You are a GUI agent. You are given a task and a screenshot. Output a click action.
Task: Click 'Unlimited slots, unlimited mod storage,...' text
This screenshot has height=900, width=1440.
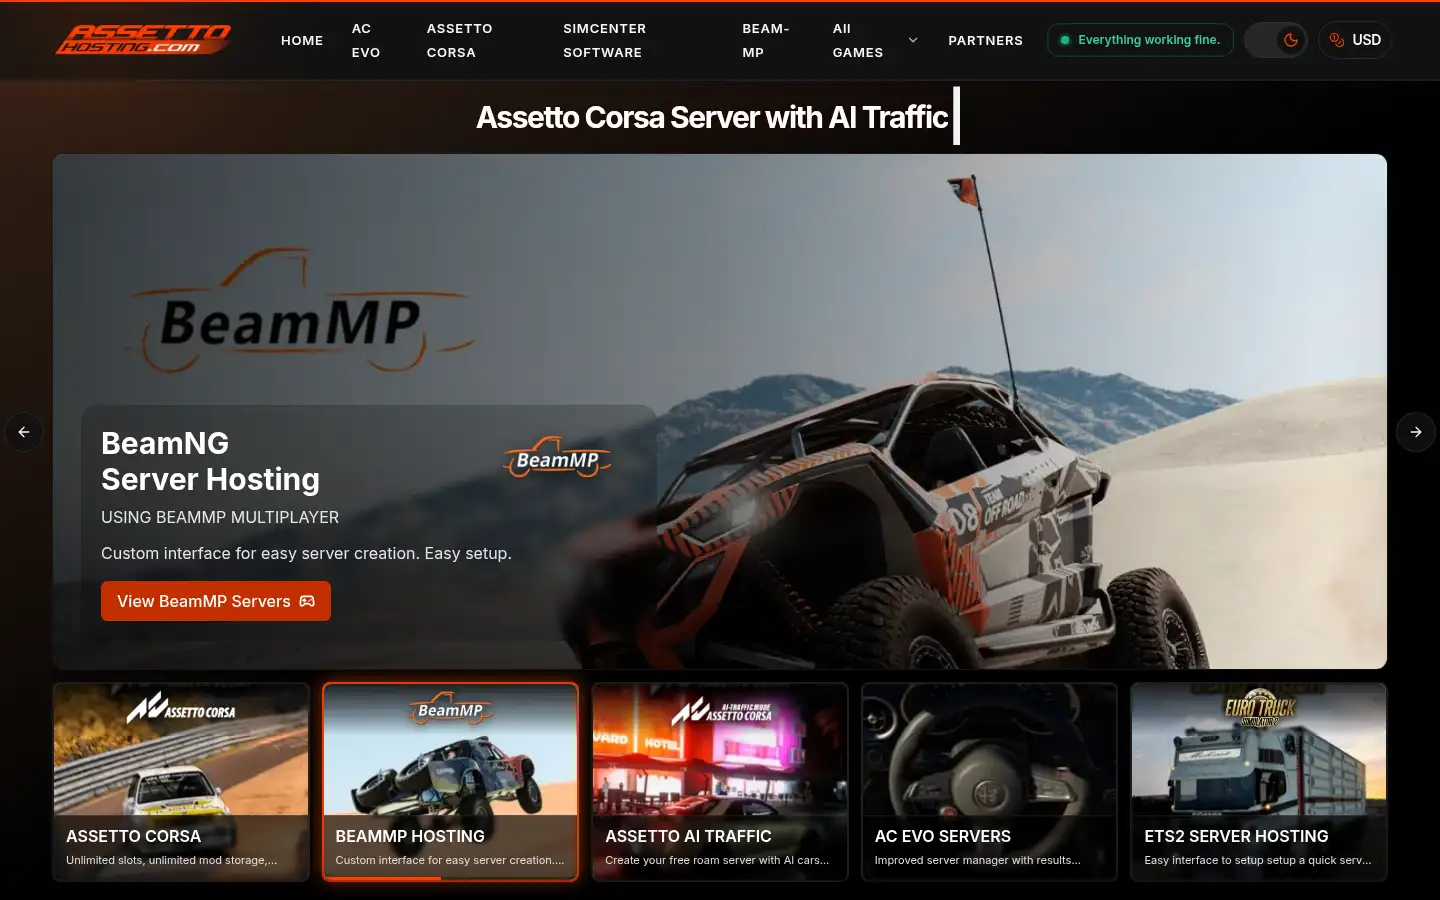[172, 860]
